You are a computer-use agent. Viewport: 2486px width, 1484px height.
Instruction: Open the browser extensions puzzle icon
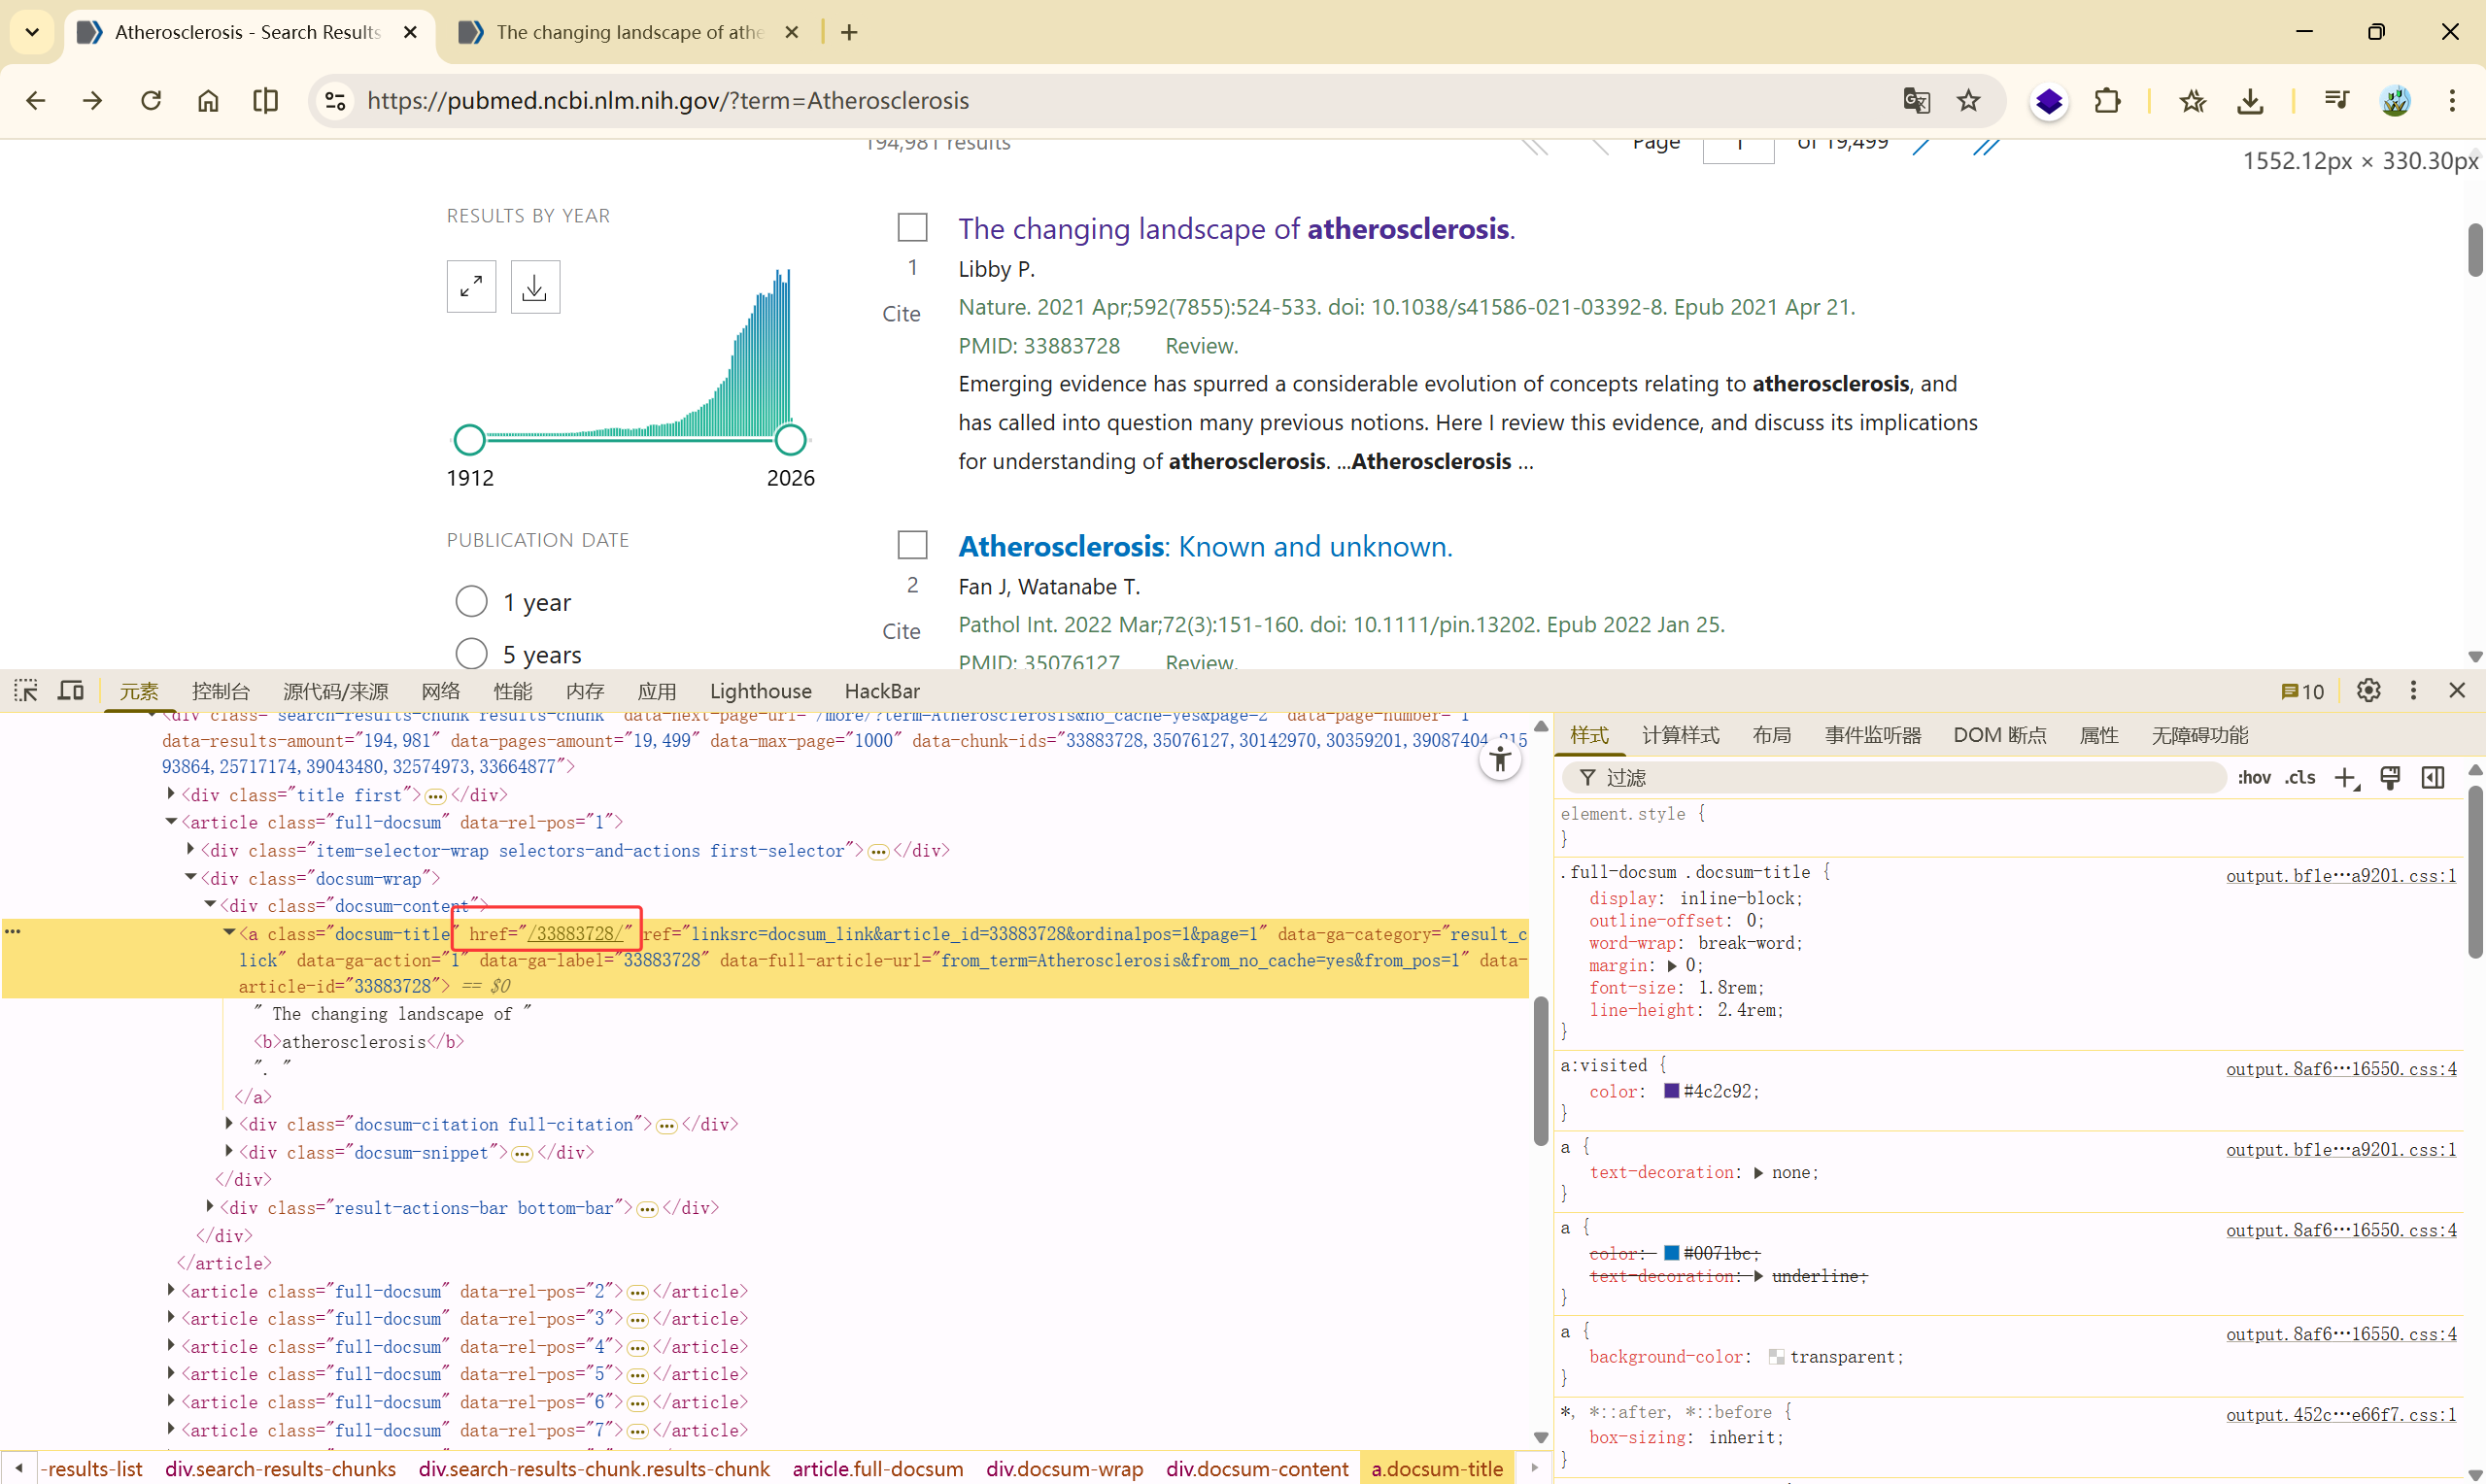pyautogui.click(x=2107, y=100)
